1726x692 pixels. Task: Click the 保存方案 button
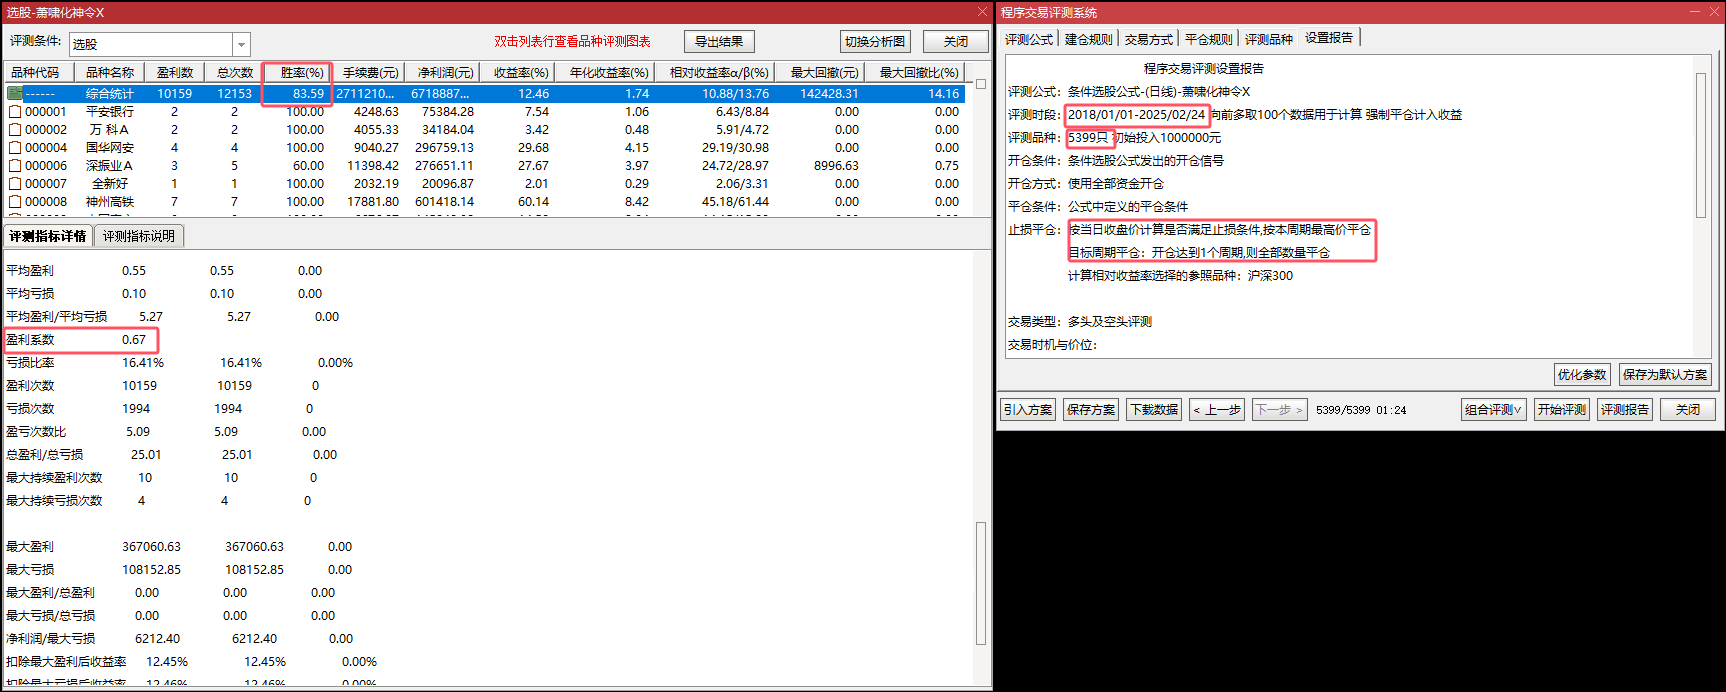[x=1091, y=409]
